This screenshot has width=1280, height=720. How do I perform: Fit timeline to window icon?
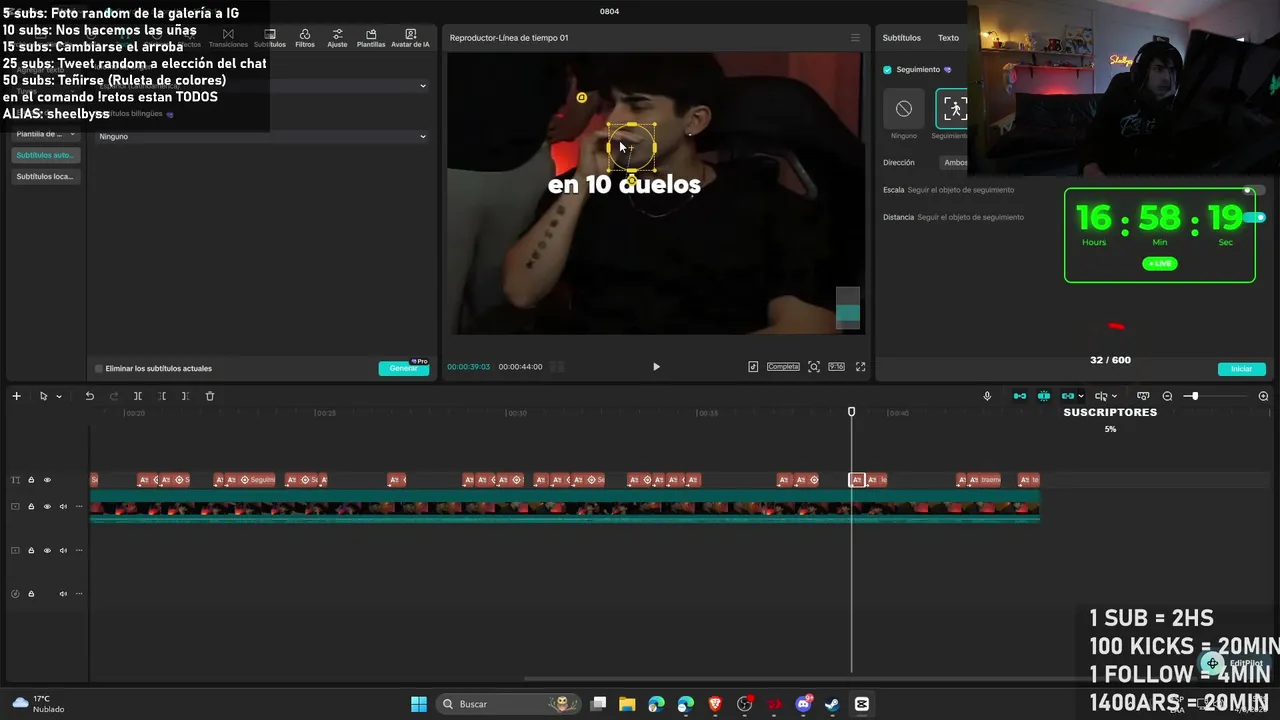pos(1143,396)
